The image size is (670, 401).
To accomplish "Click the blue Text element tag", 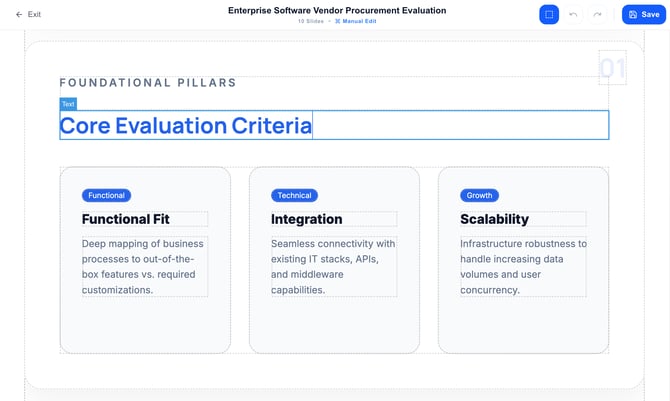I will (68, 104).
